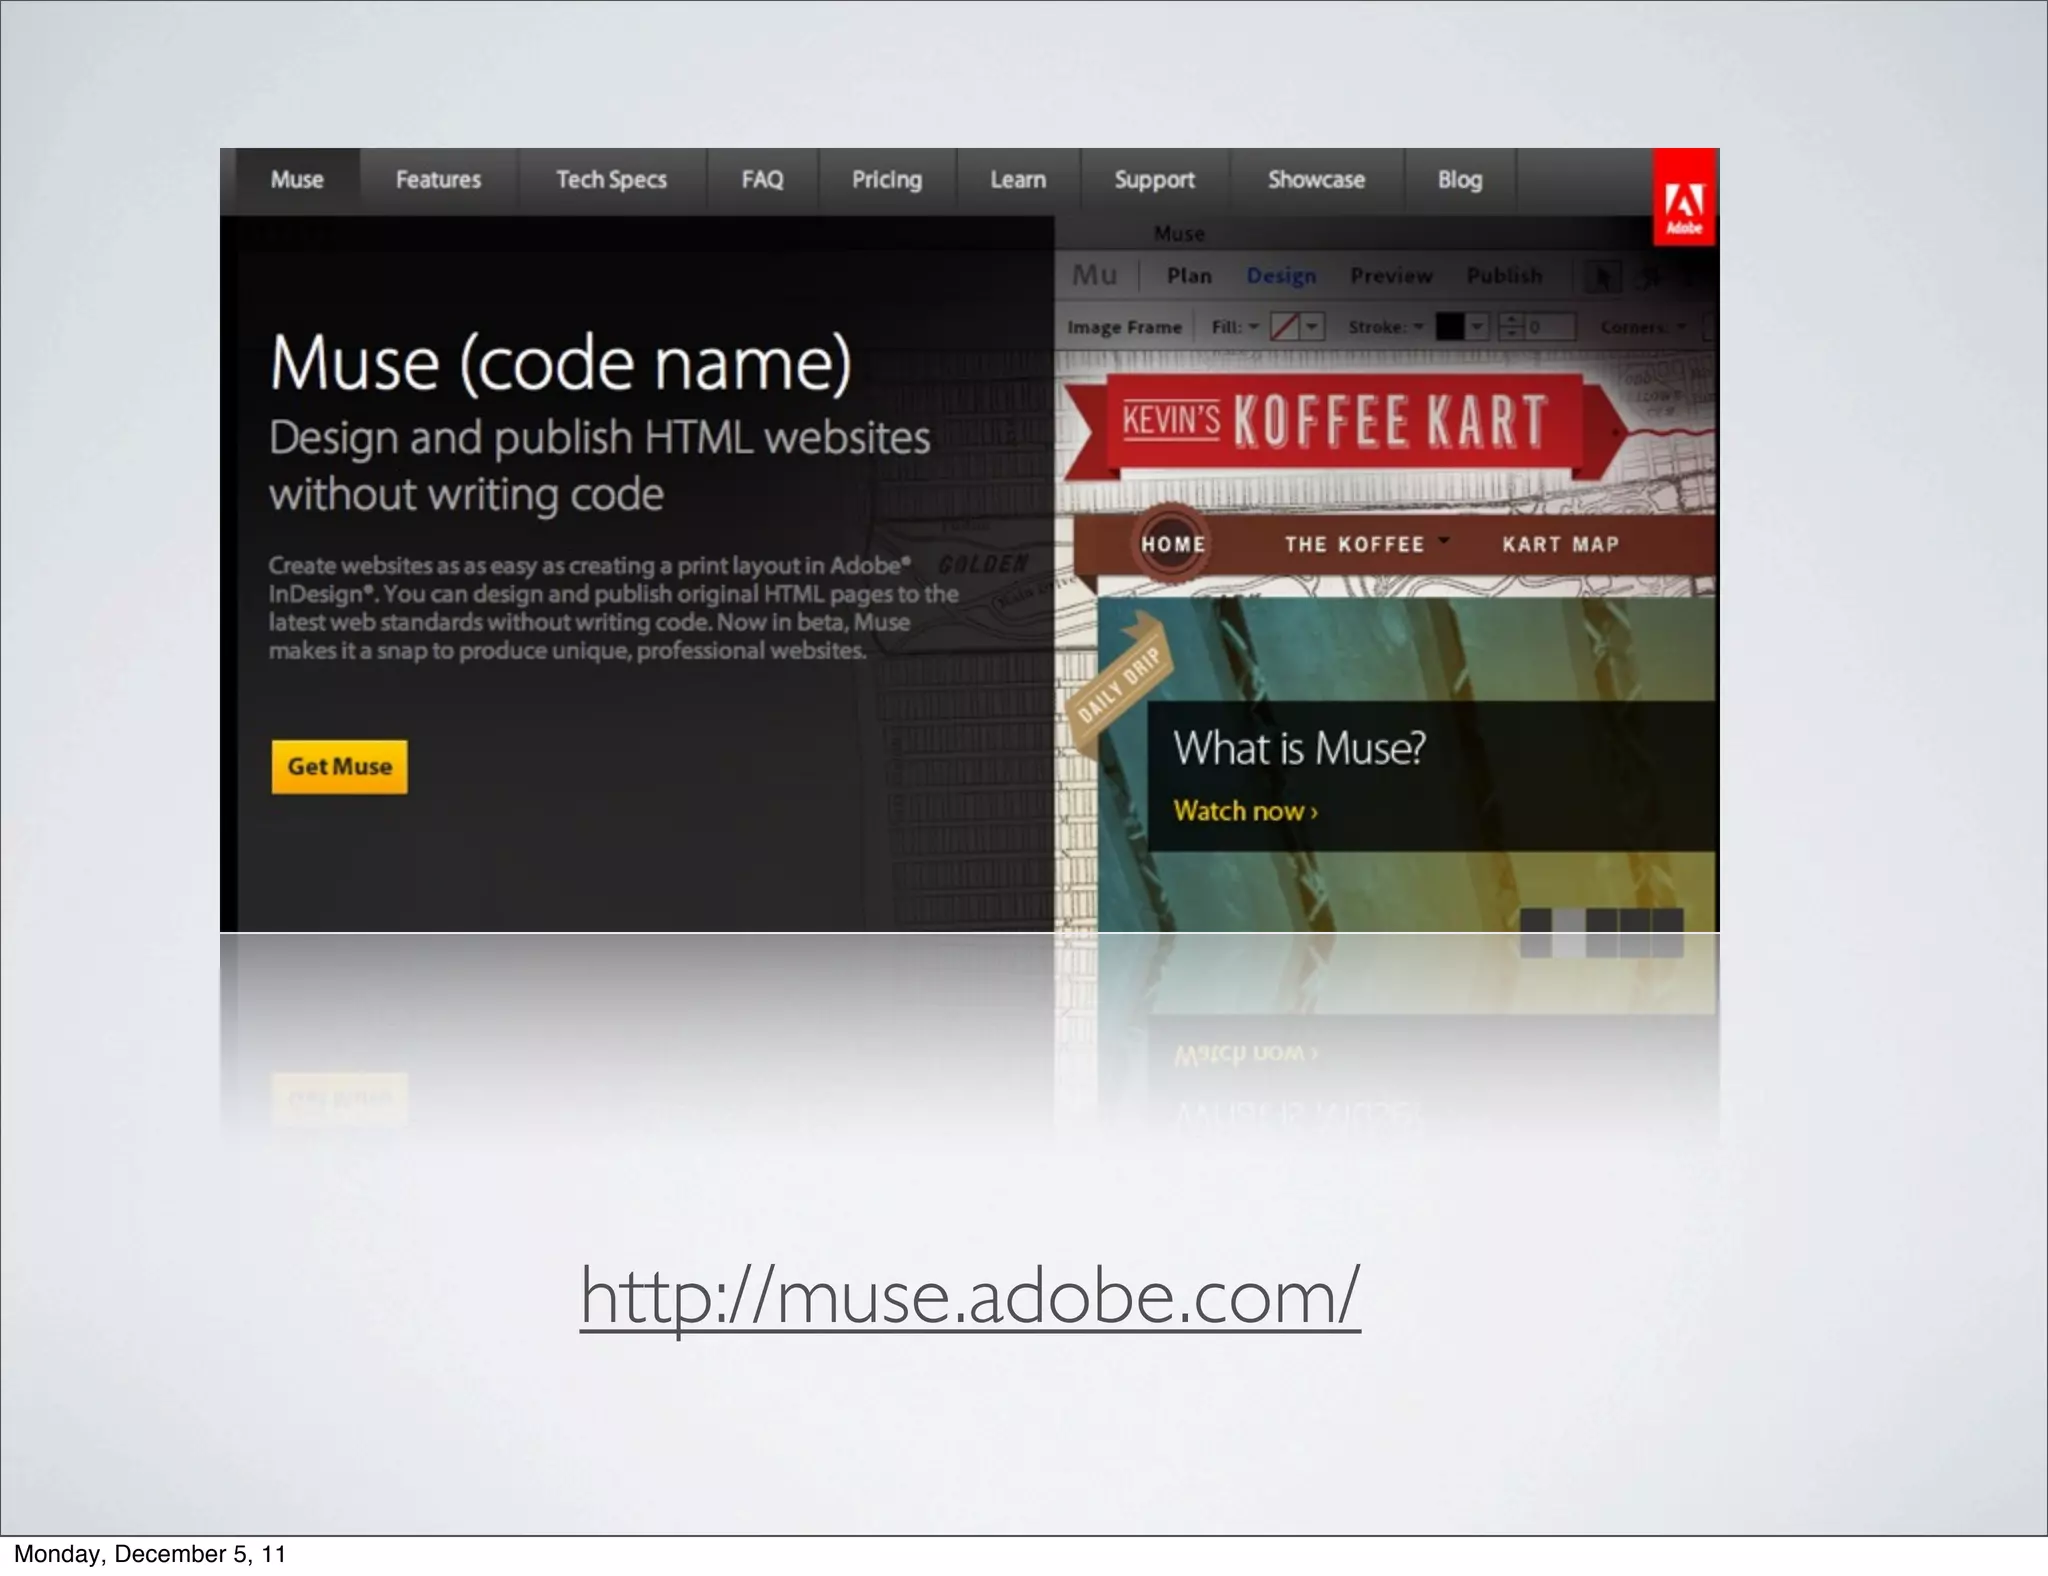Open the Features navigation tab

(438, 180)
